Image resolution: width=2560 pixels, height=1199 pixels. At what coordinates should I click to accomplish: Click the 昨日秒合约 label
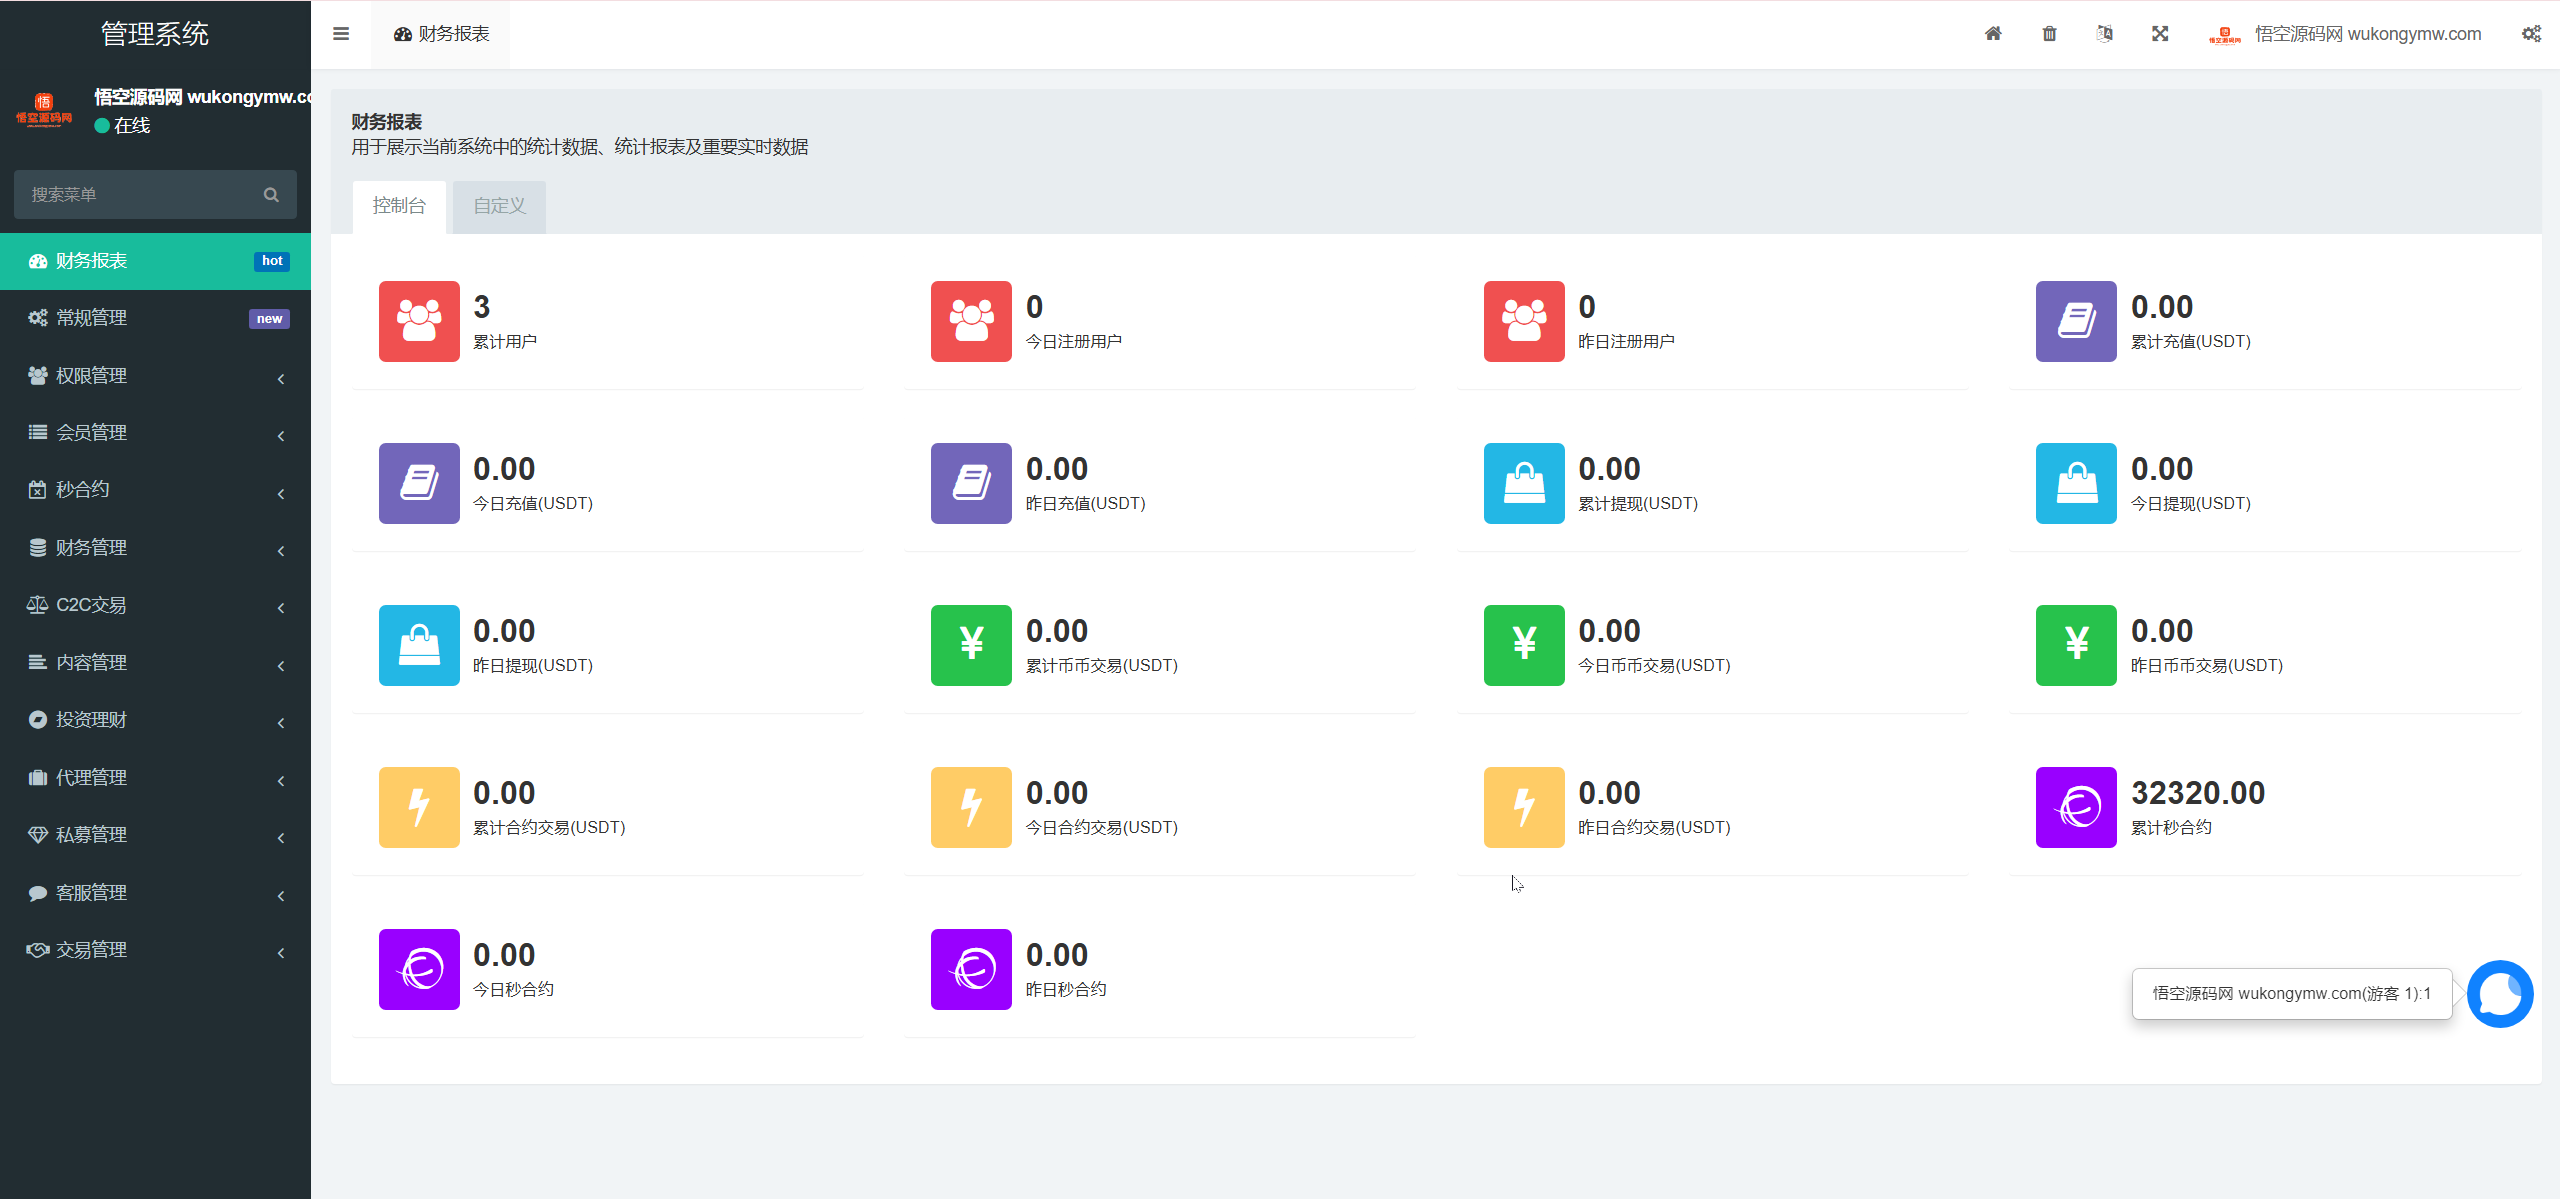[x=1066, y=990]
